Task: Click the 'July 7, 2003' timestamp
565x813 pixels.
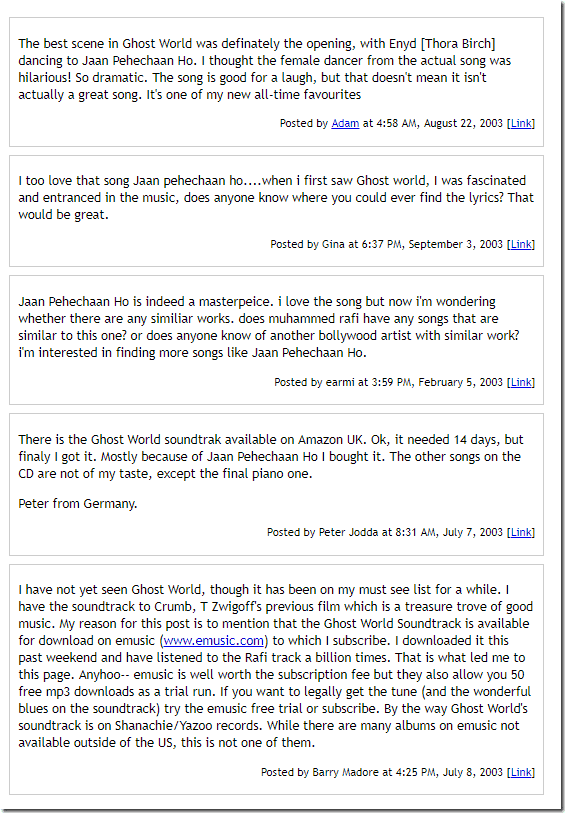Action: [x=473, y=532]
